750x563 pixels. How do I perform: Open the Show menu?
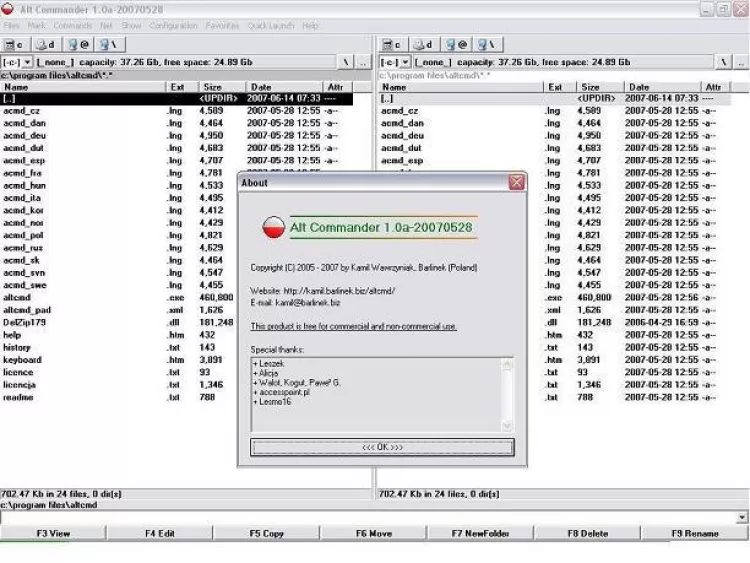(x=132, y=26)
